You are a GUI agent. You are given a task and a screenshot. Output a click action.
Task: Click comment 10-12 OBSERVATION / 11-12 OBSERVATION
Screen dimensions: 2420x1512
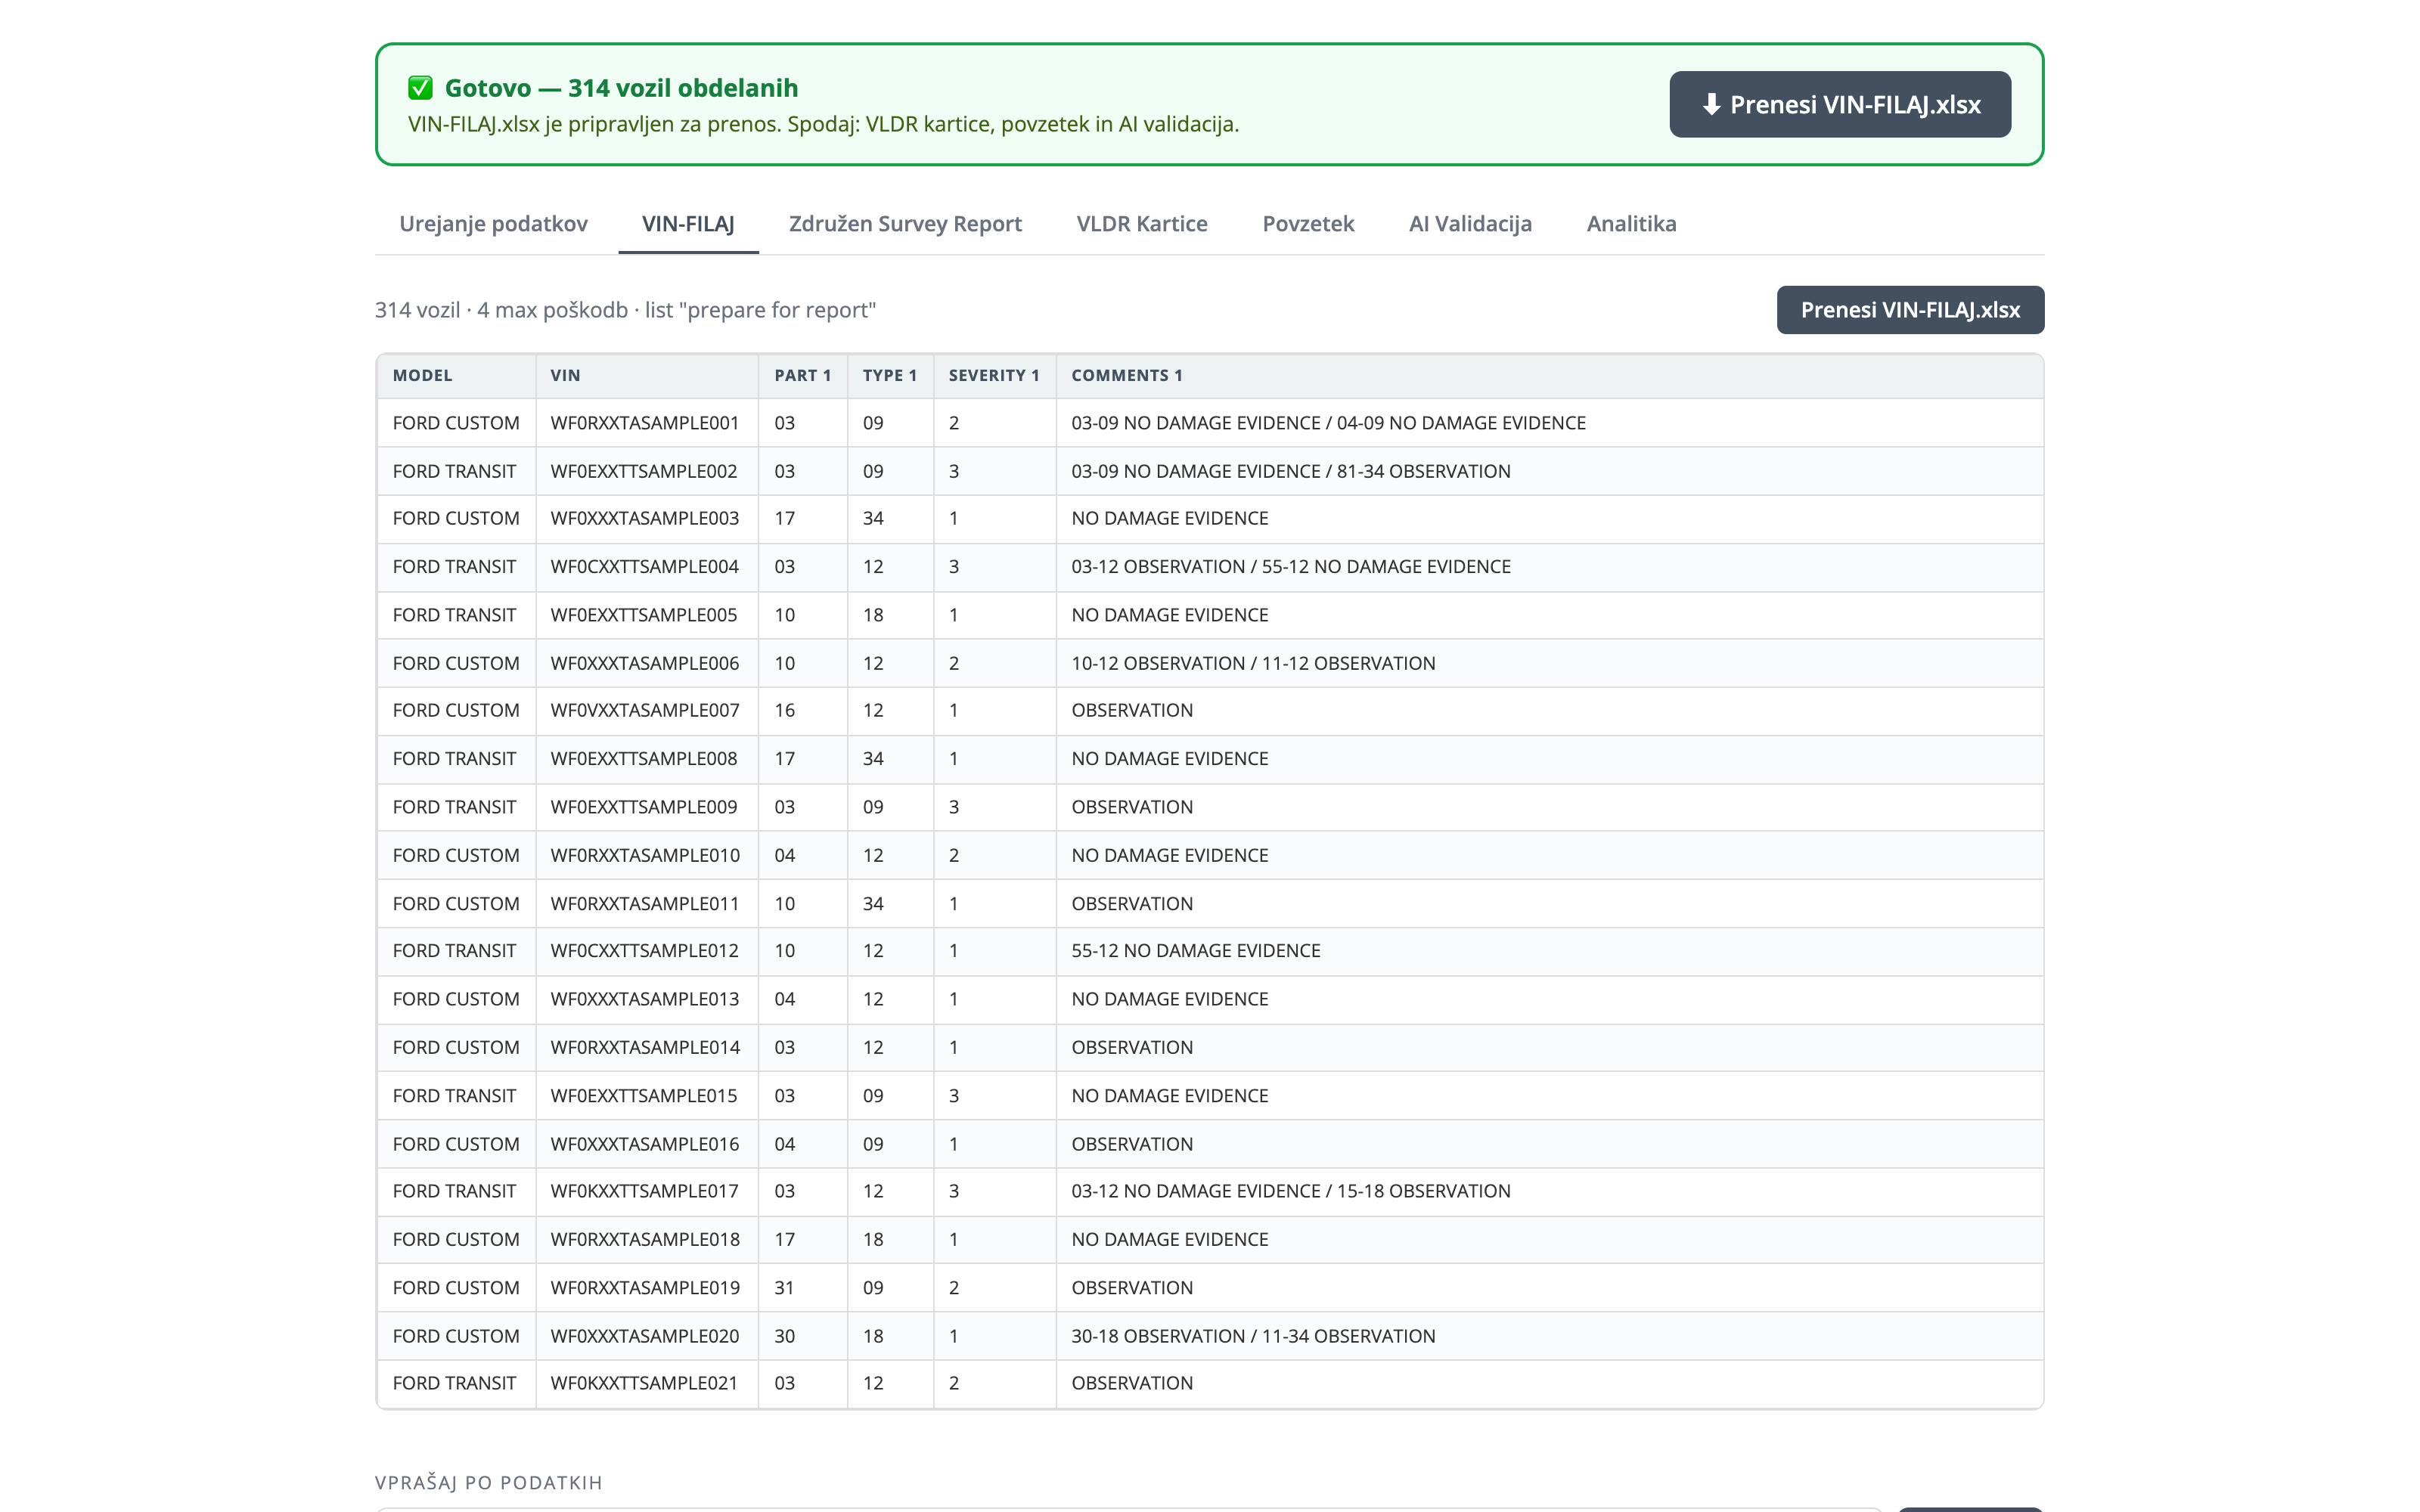(1253, 663)
